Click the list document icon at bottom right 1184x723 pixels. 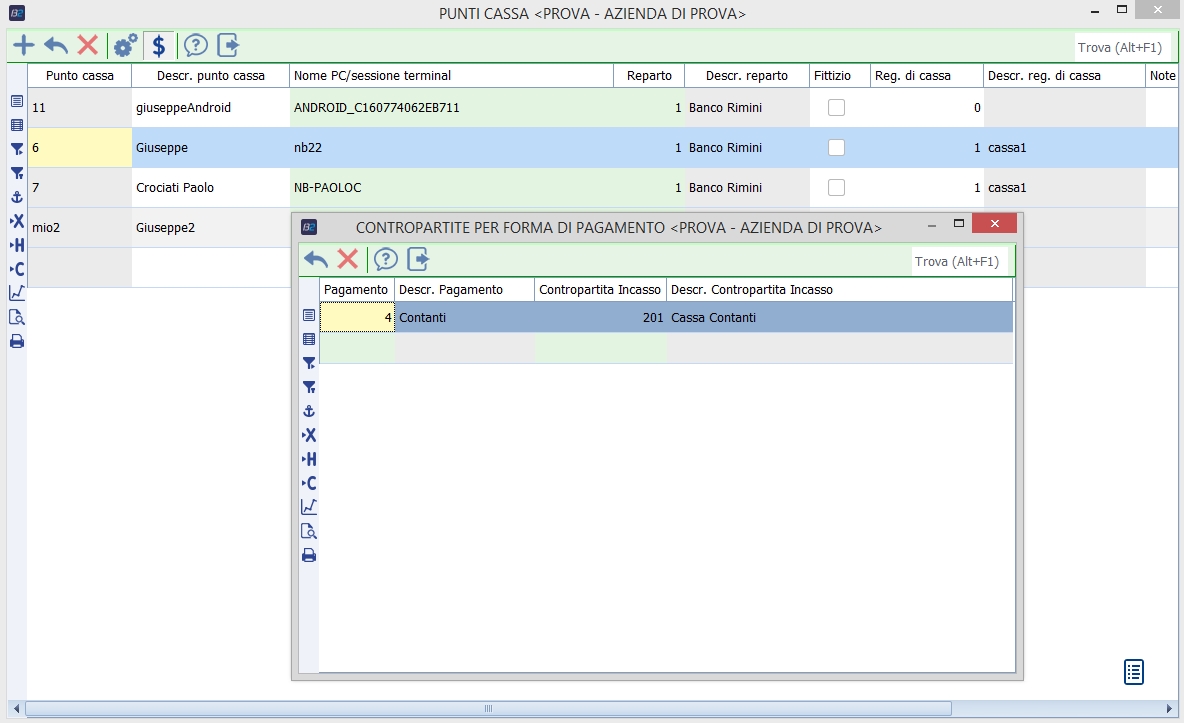(1133, 672)
